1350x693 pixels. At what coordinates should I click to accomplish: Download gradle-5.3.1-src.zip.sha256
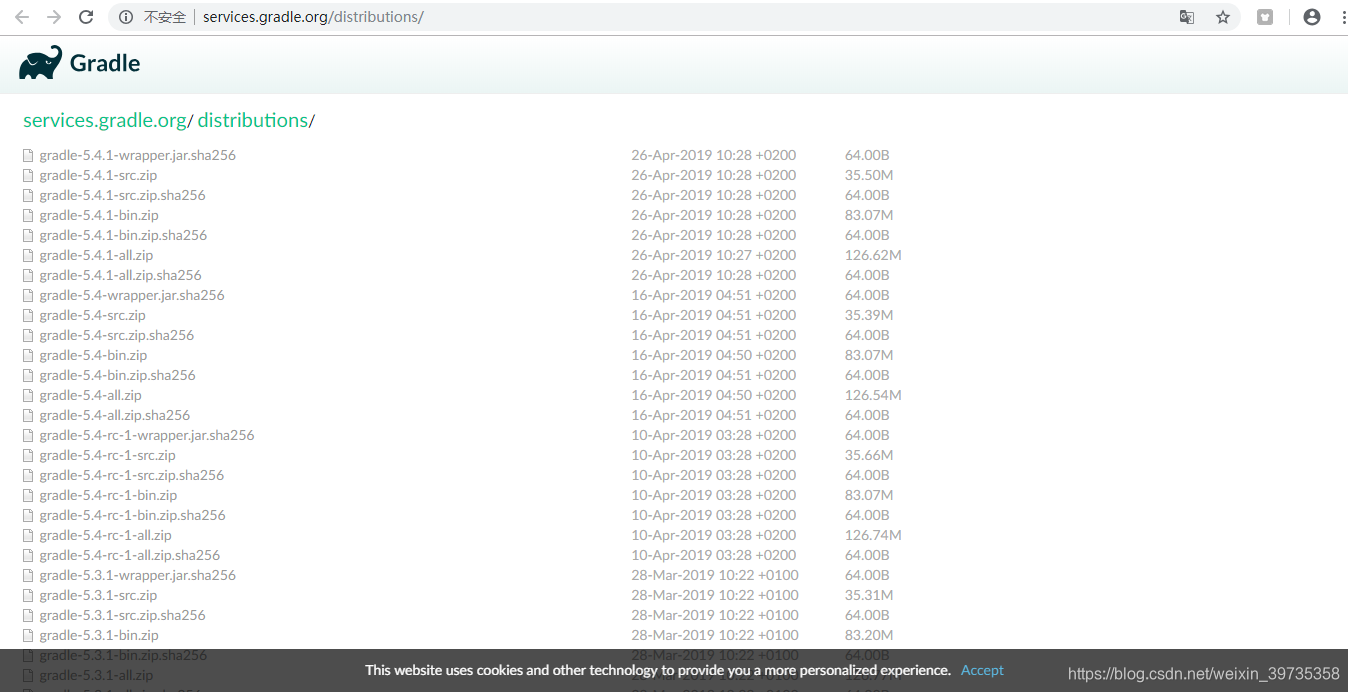[122, 615]
